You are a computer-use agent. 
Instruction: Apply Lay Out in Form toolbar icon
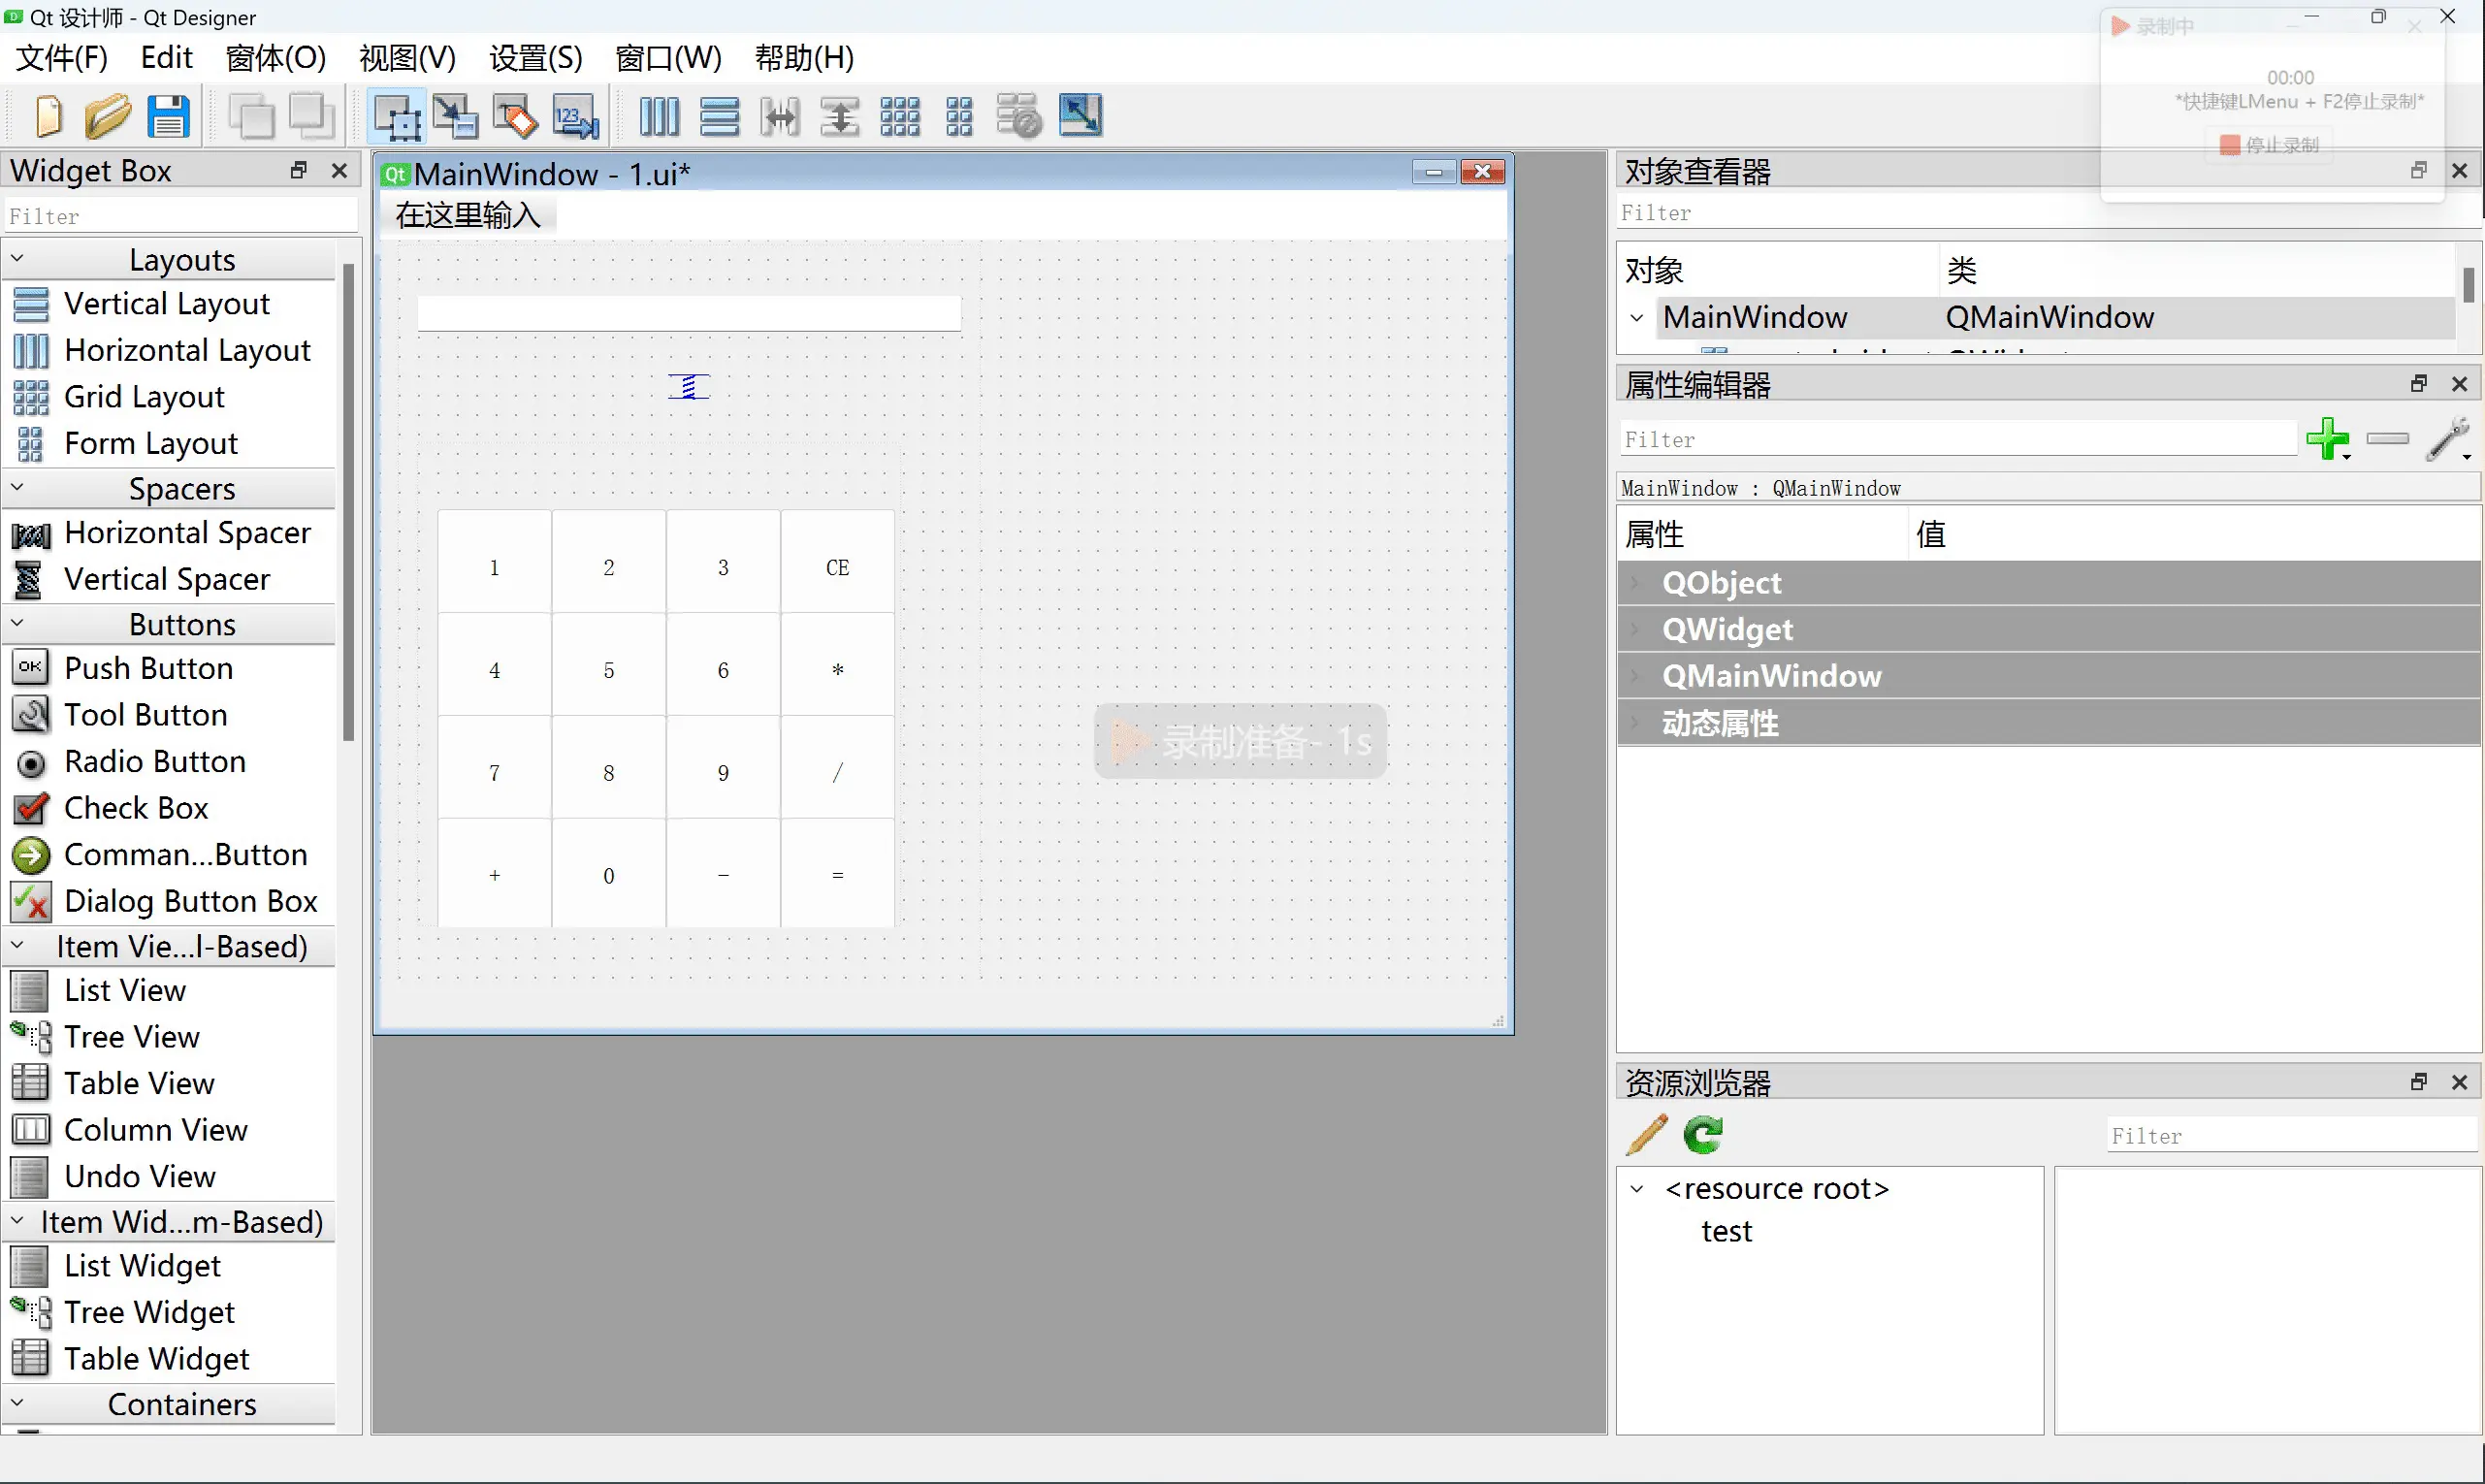pos(959,116)
